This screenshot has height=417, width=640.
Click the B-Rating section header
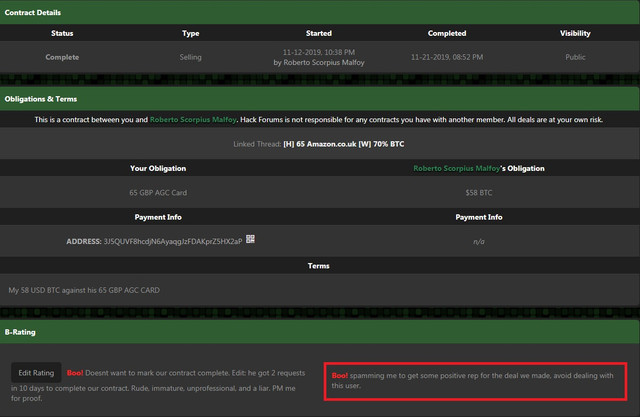[x=320, y=332]
